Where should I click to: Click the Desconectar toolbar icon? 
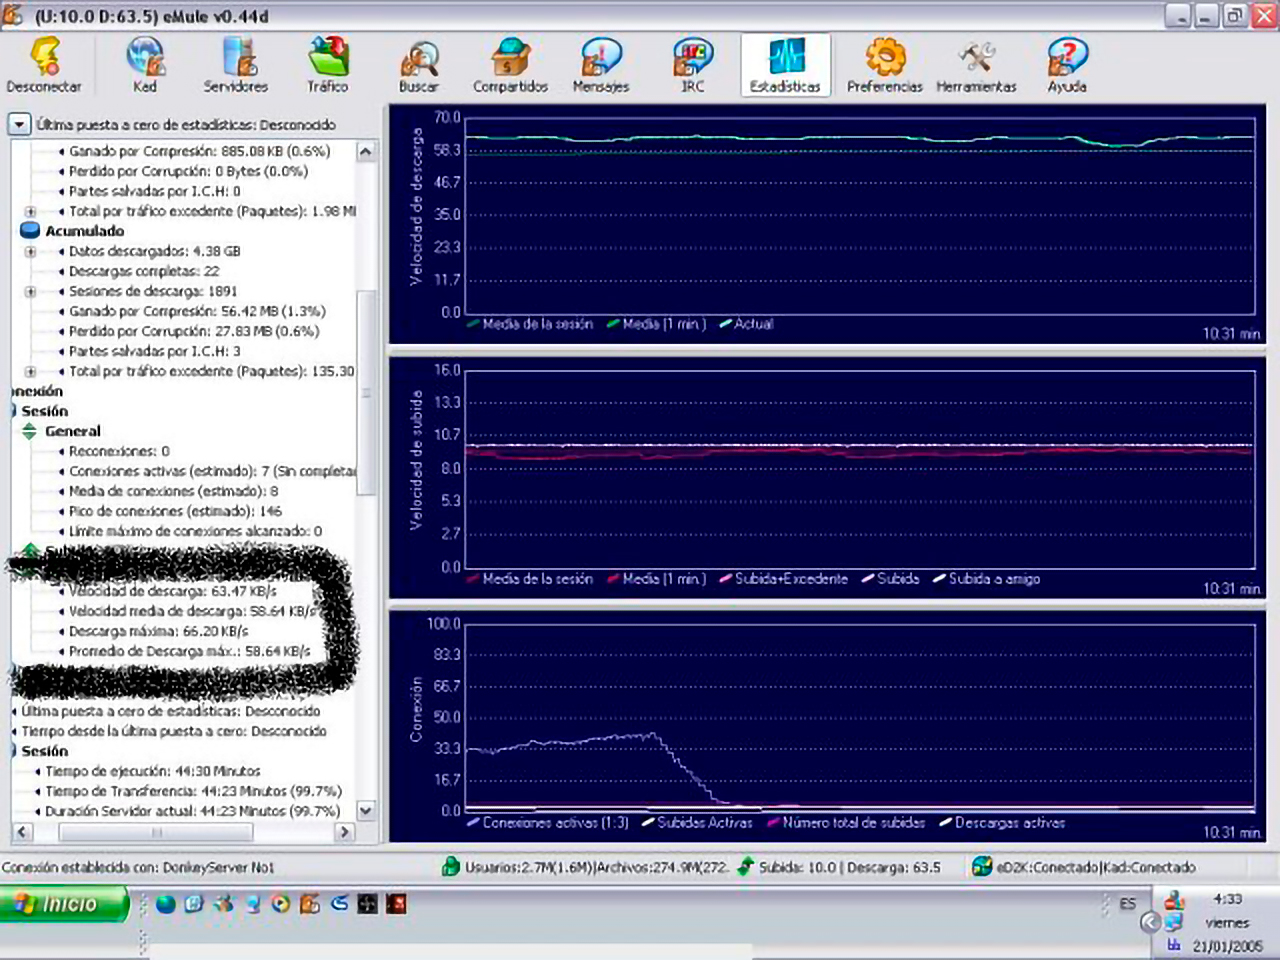44,65
